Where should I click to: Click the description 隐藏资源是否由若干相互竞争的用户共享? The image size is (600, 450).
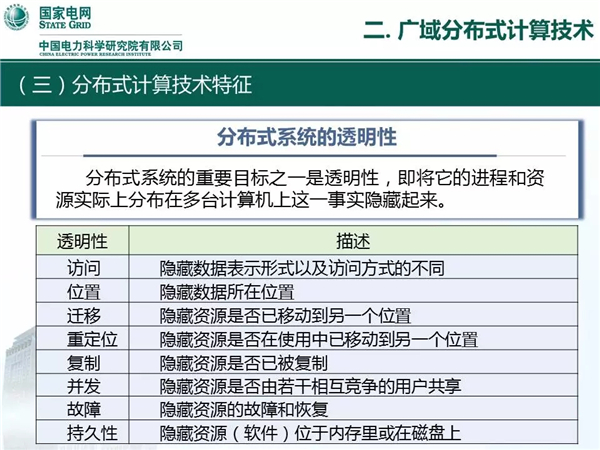(x=308, y=386)
